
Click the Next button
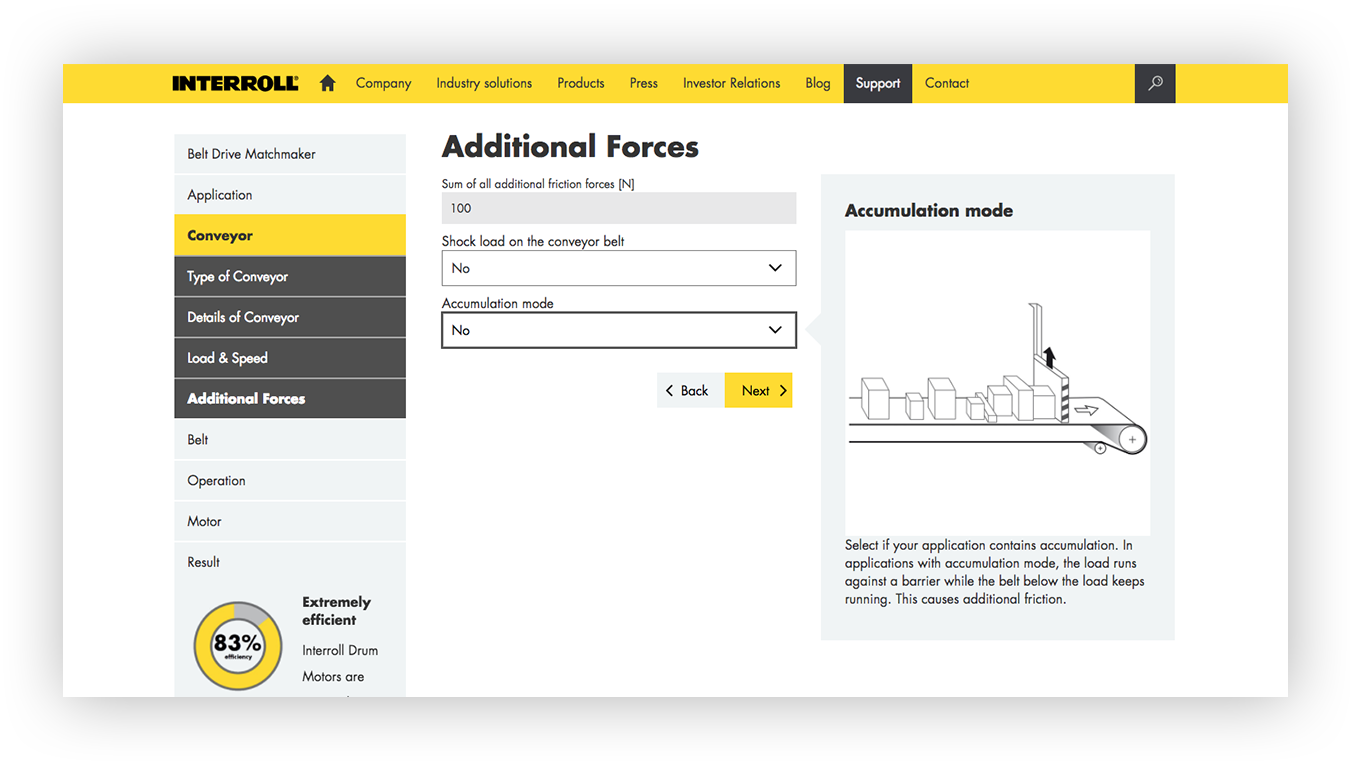pyautogui.click(x=759, y=391)
